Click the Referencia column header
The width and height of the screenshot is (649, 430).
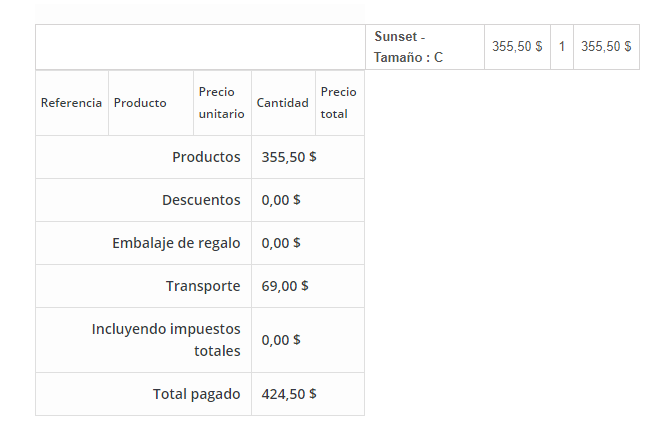[71, 103]
